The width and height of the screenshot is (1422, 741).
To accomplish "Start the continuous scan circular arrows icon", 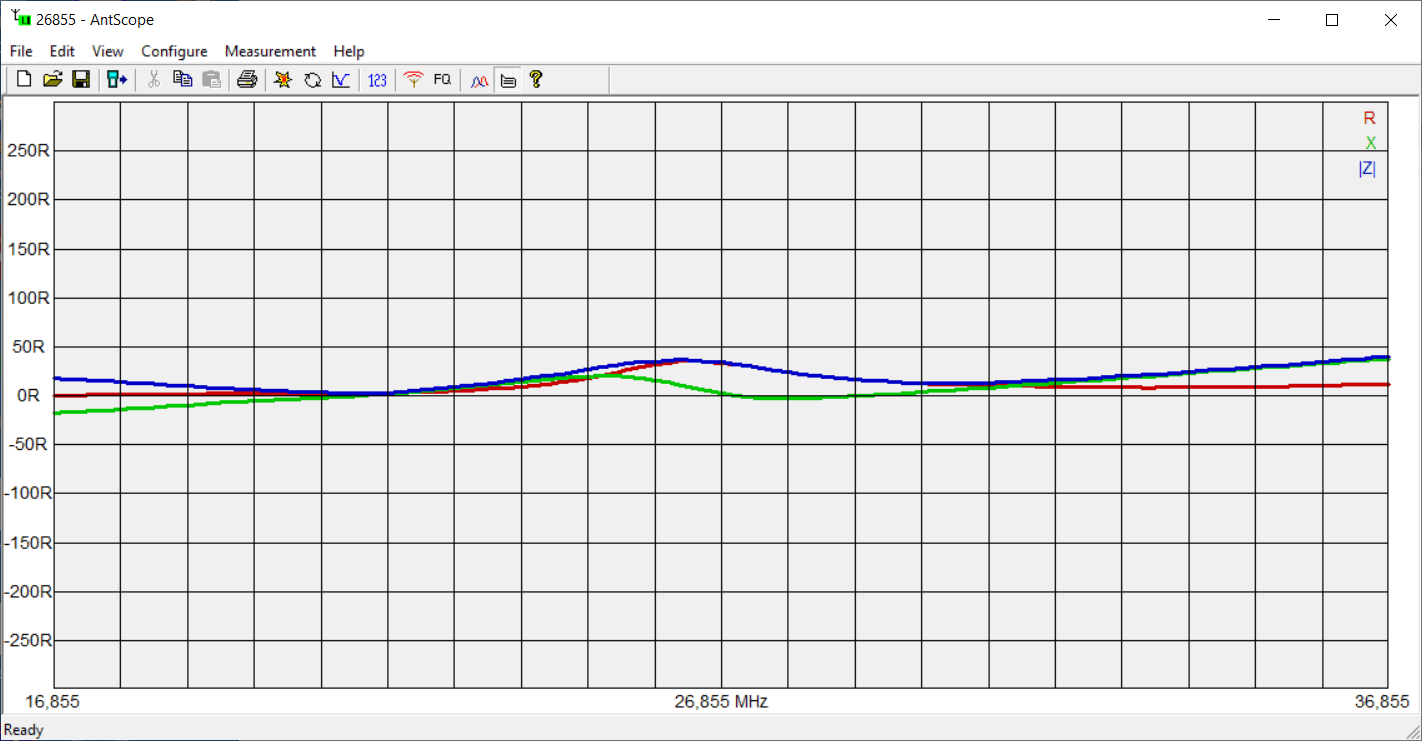I will click(x=312, y=80).
